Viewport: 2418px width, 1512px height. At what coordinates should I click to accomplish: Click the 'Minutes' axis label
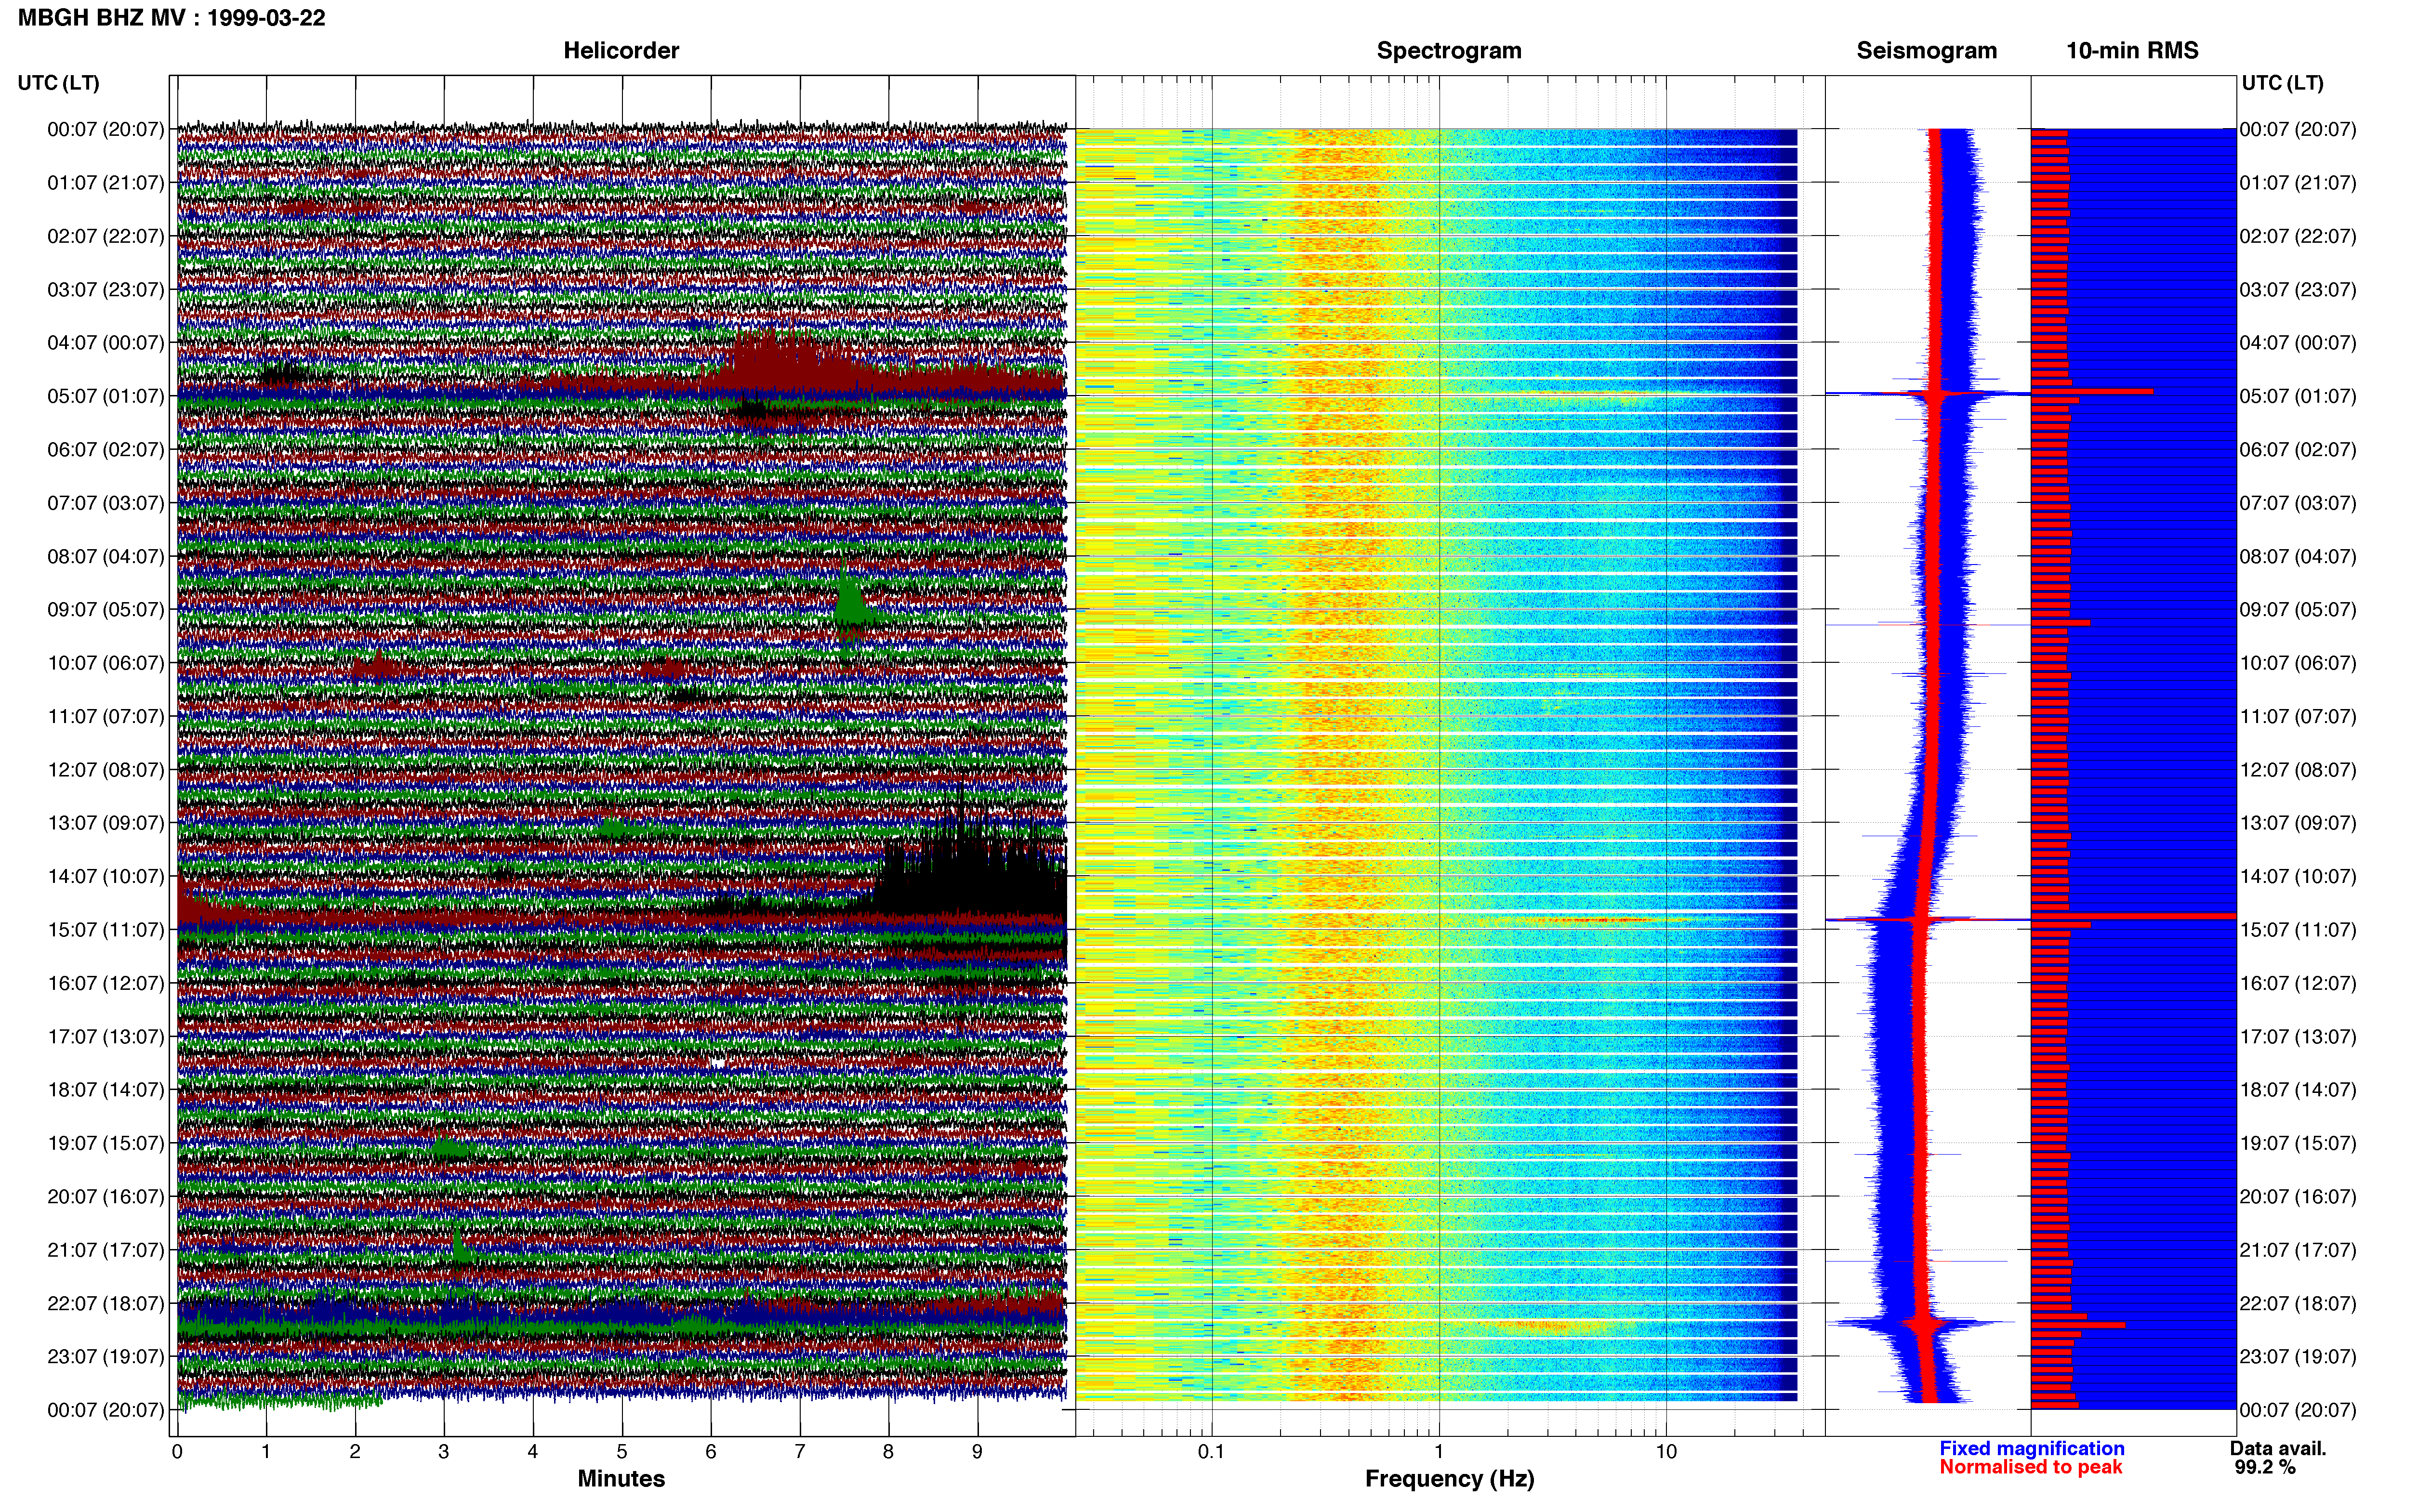pos(621,1479)
